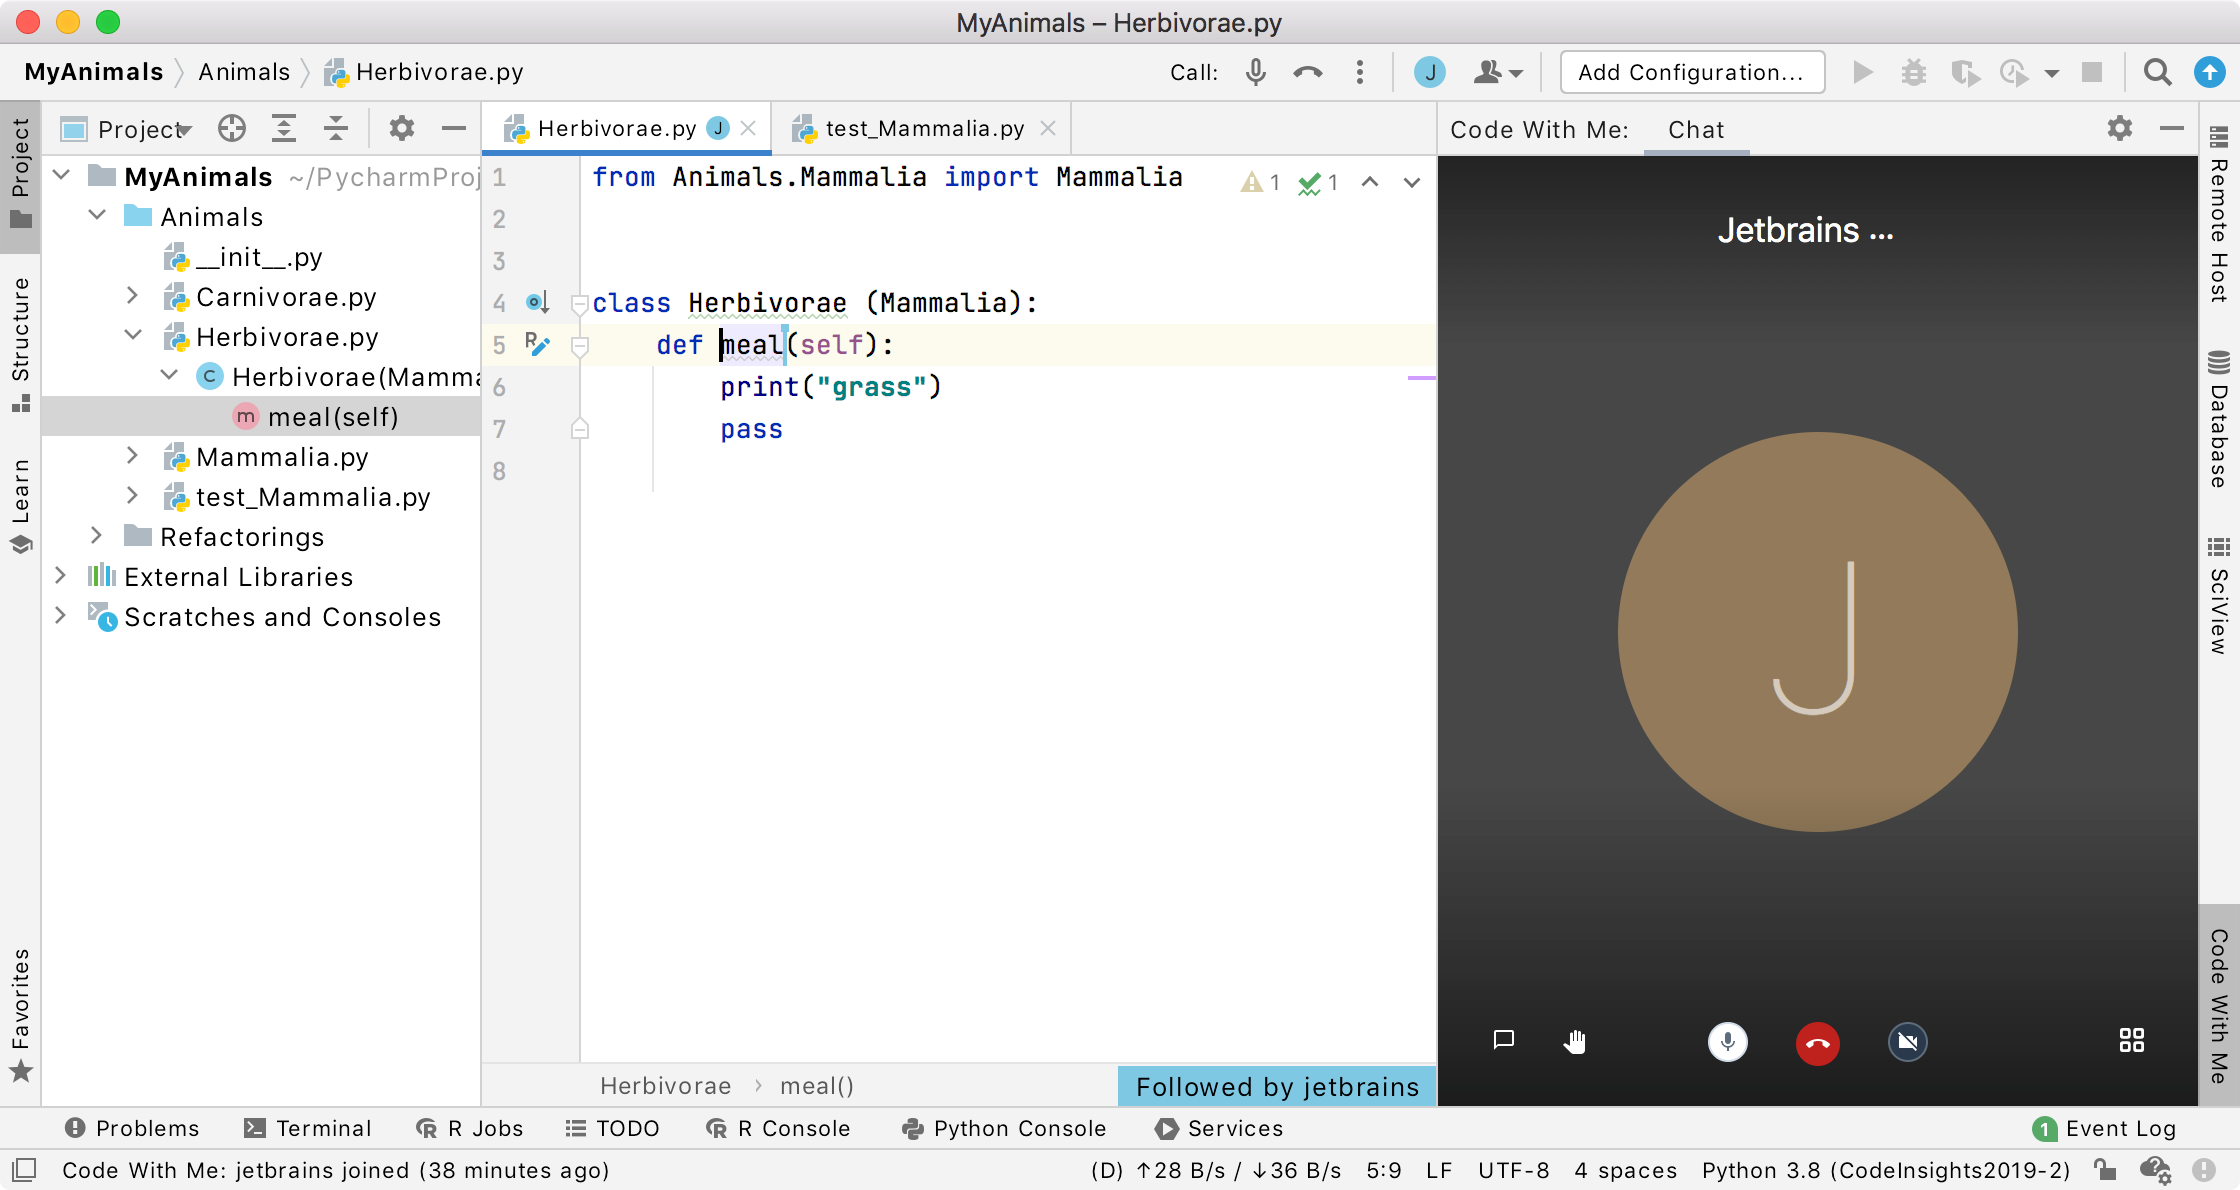Image resolution: width=2240 pixels, height=1190 pixels.
Task: Toggle the checkmark indicator next to line 1
Action: point(1310,181)
